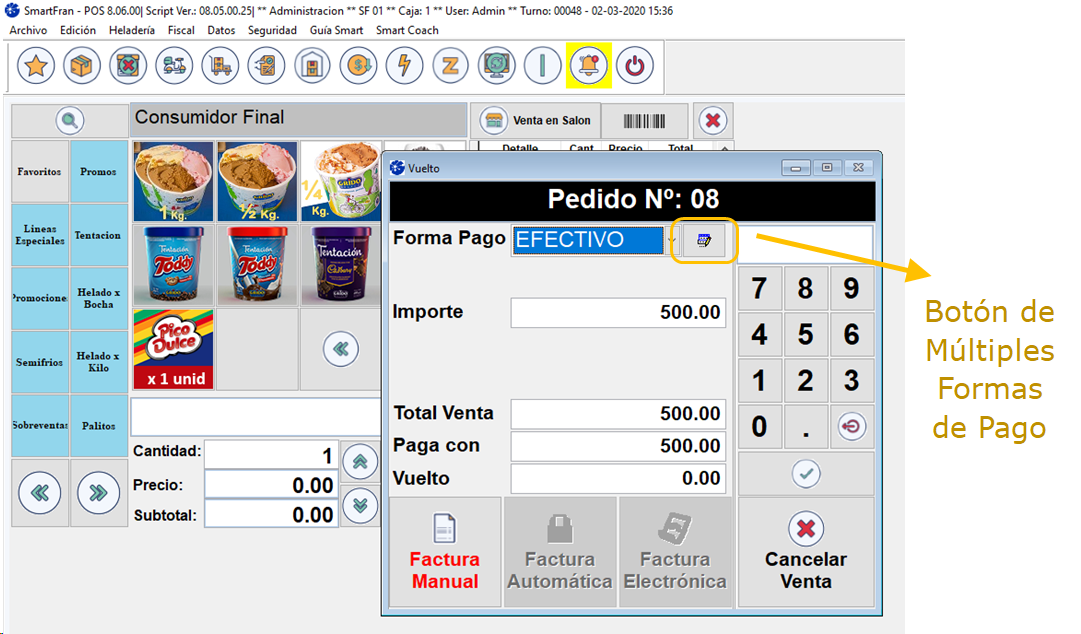Click the red power button icon
This screenshot has width=1081, height=634.
[635, 67]
